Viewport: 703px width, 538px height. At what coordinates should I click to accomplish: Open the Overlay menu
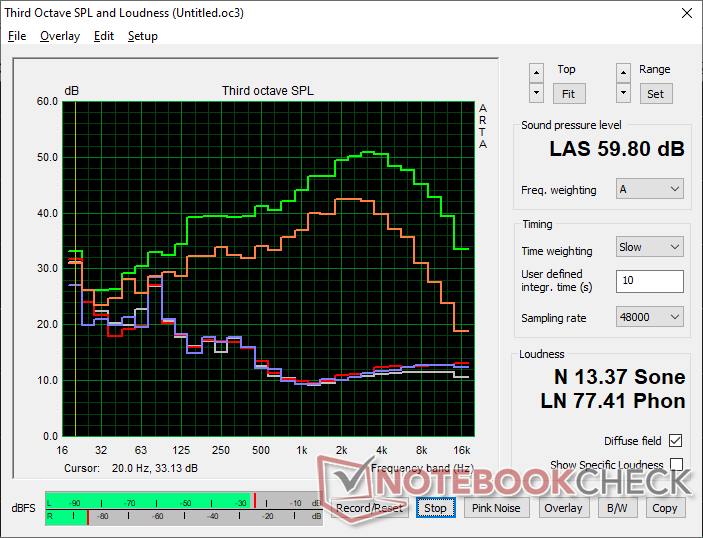pos(59,36)
